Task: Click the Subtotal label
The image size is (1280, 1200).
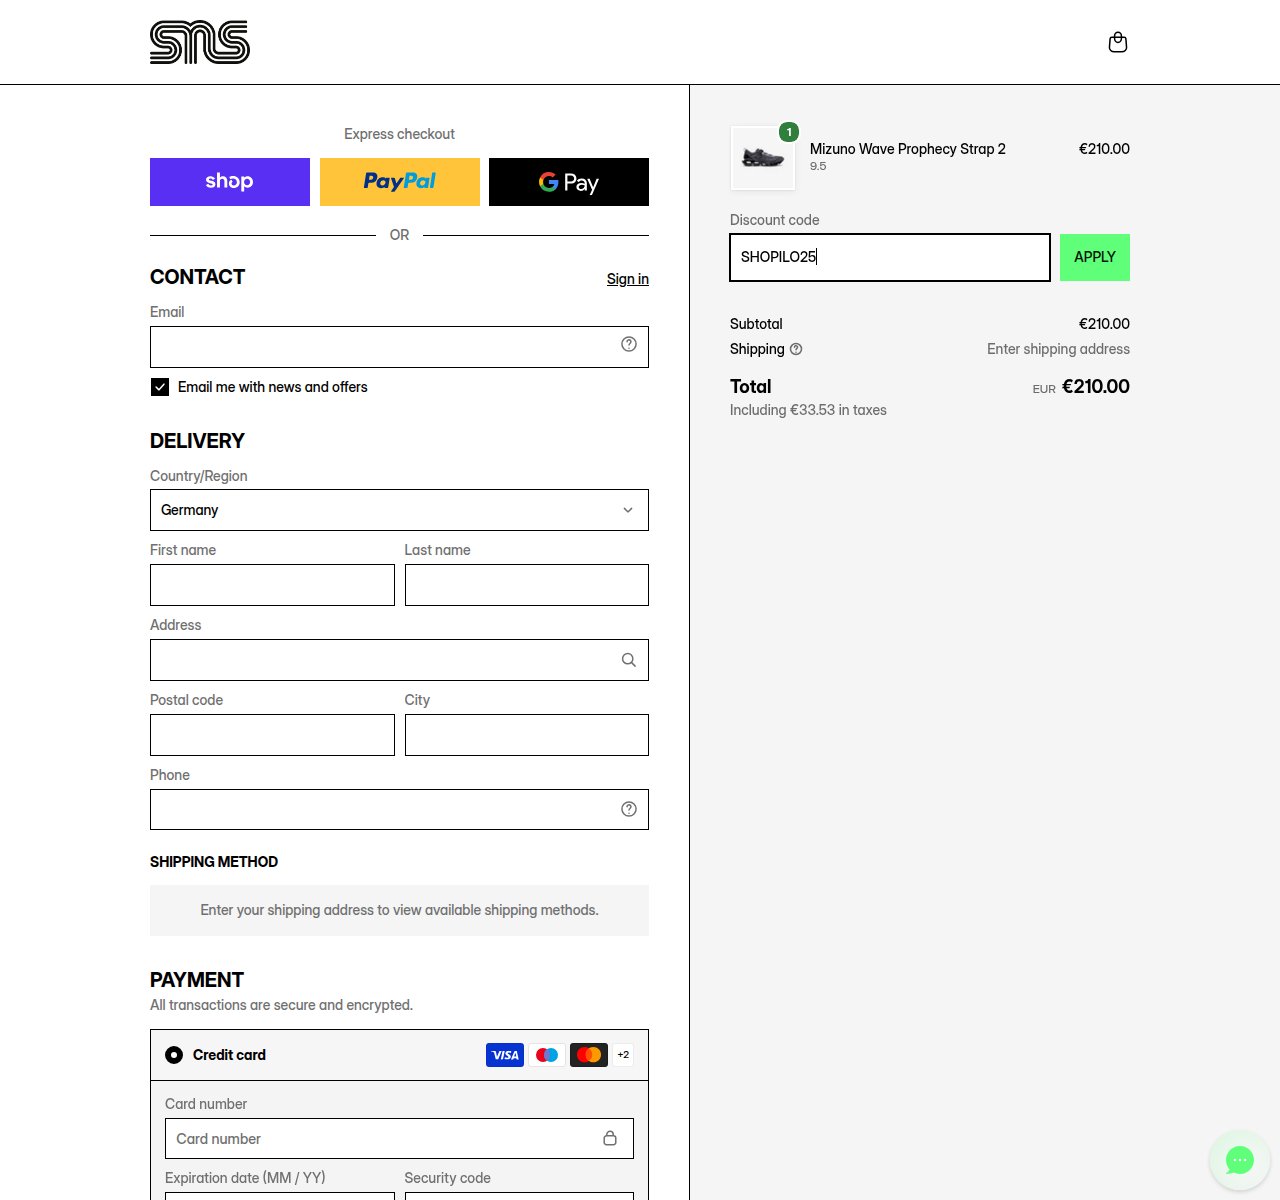Action: (756, 324)
